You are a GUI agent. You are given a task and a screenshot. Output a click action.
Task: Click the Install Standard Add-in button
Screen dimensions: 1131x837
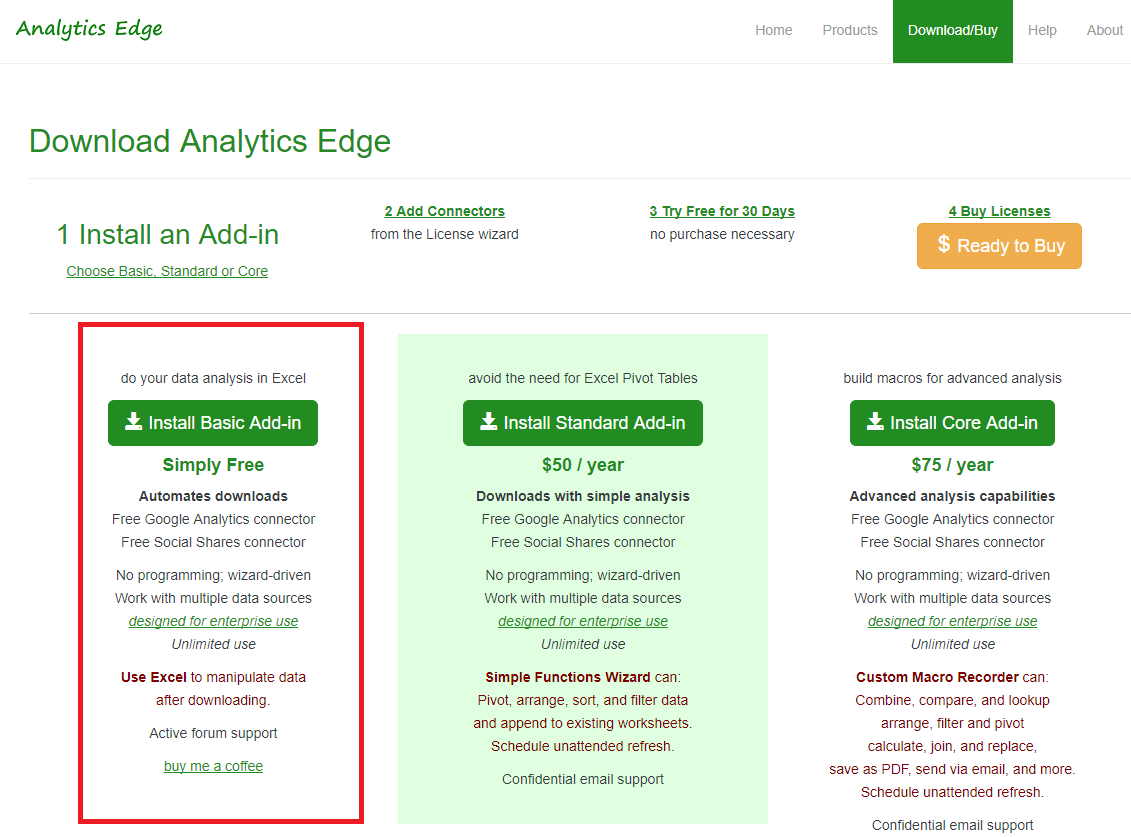(x=583, y=423)
